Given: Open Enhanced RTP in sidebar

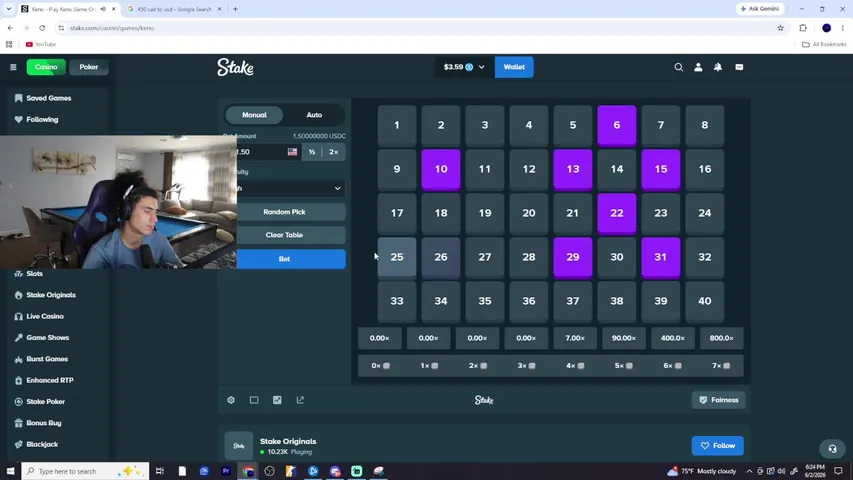Looking at the screenshot, I should (x=50, y=380).
